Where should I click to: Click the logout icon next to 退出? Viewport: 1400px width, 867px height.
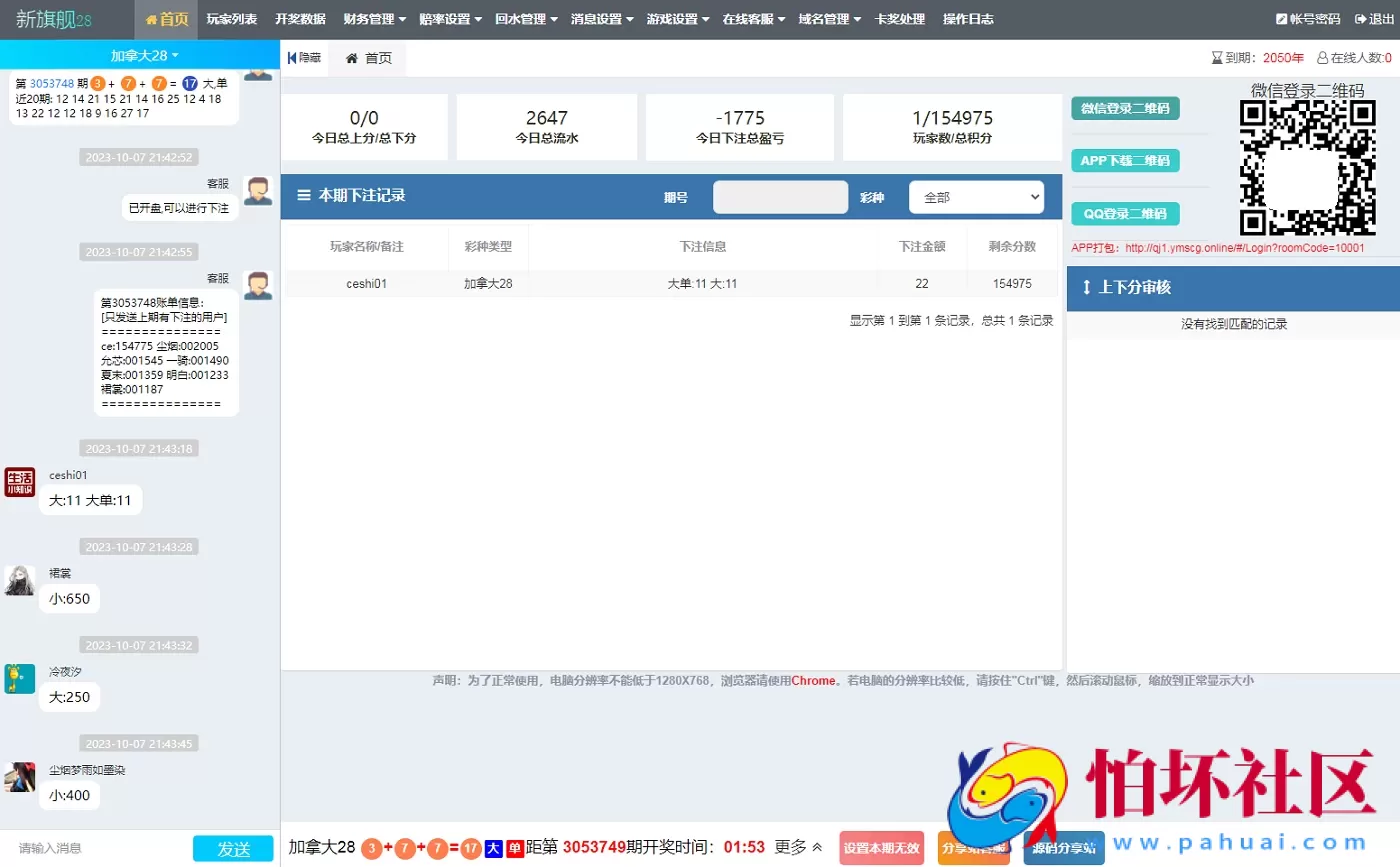pyautogui.click(x=1361, y=18)
